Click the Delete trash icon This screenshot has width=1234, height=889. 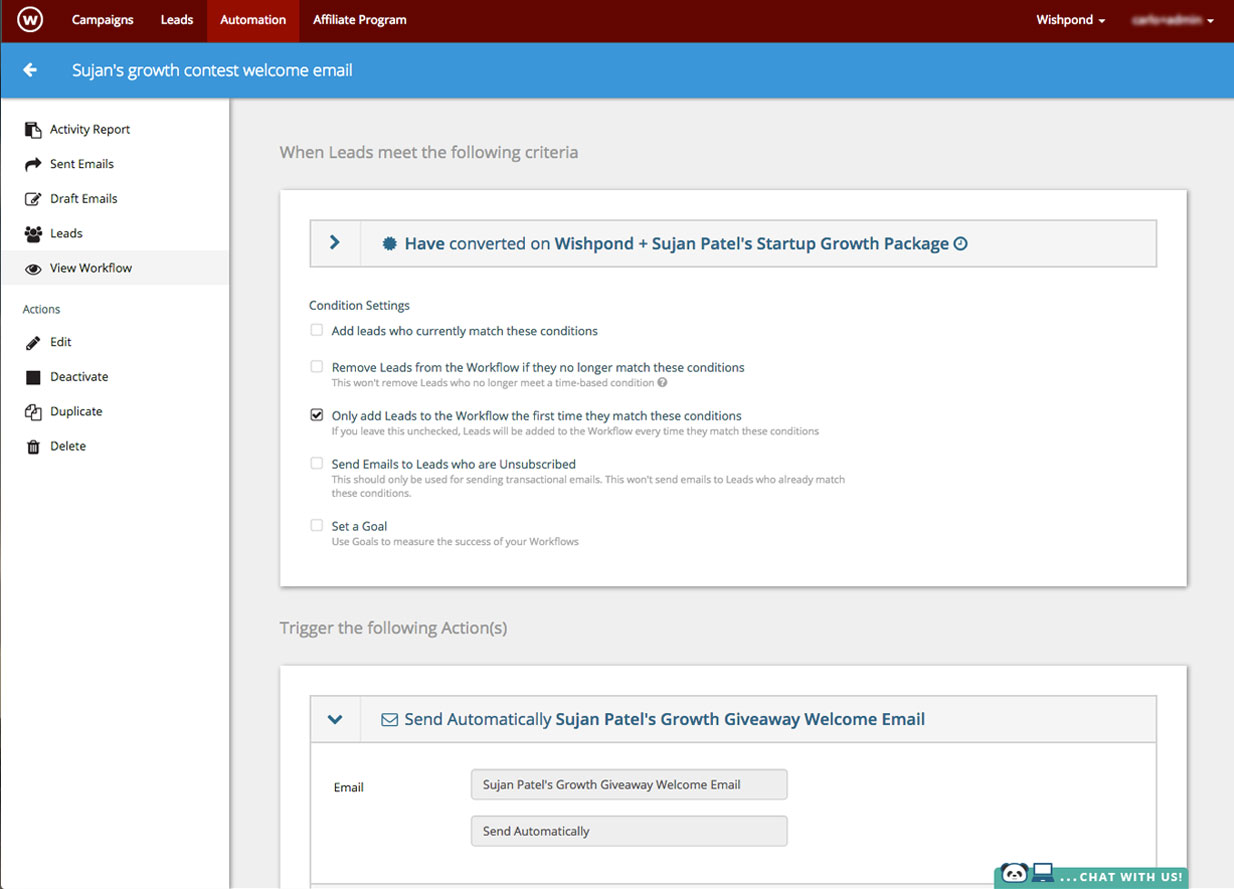click(33, 446)
